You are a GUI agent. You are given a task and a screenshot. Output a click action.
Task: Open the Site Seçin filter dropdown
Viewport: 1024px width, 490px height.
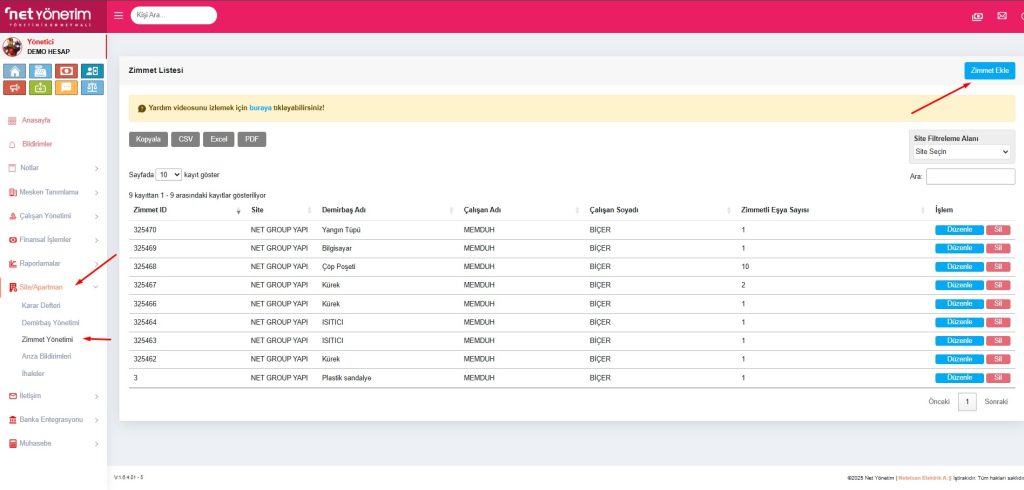pos(961,152)
